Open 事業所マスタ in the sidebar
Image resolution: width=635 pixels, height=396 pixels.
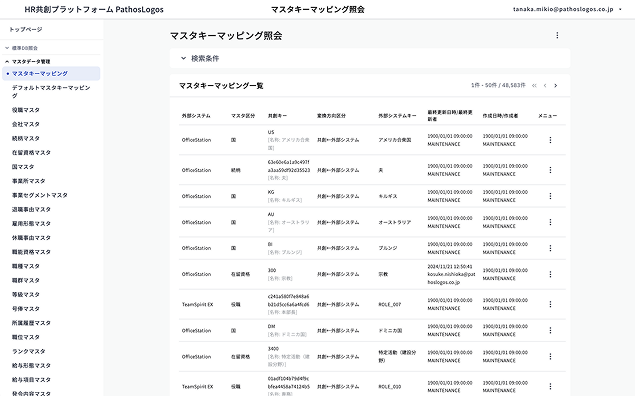(x=28, y=181)
